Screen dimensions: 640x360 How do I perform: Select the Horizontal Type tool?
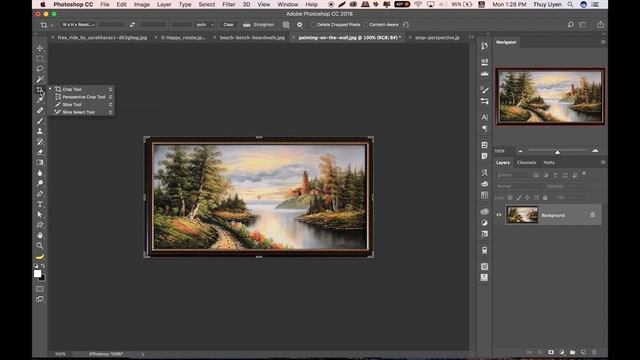coord(40,204)
